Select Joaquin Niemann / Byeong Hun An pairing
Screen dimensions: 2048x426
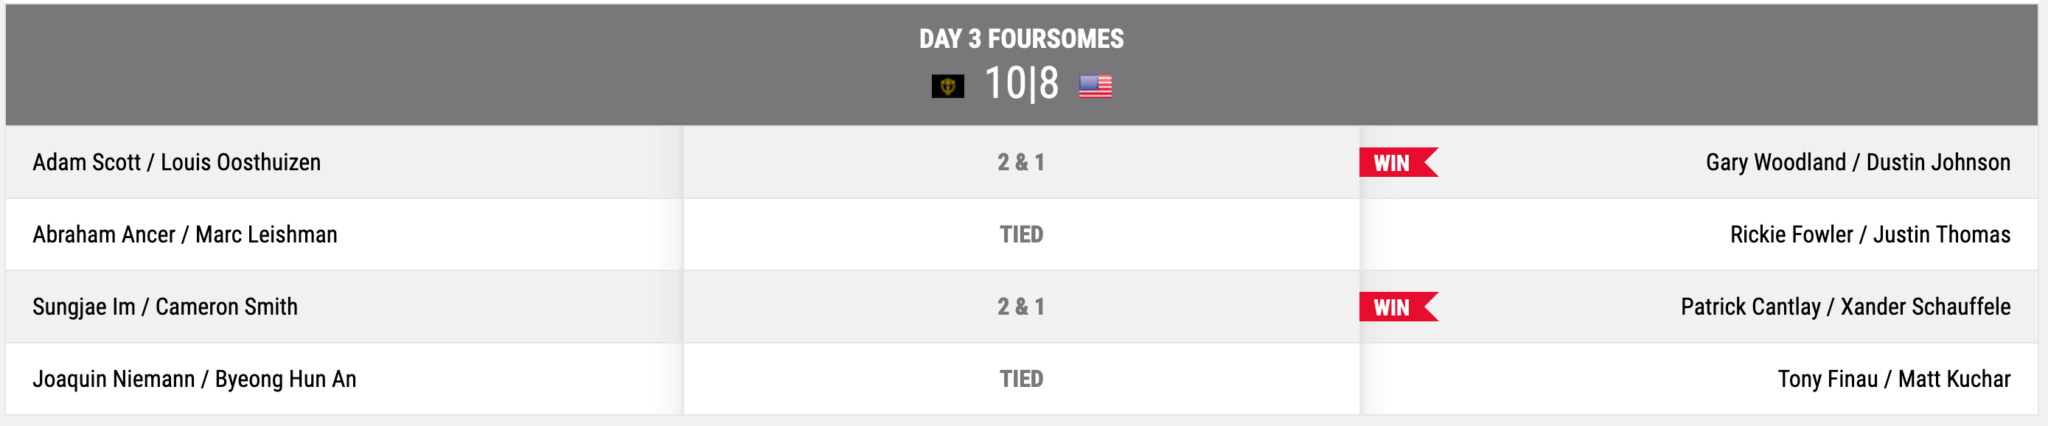(194, 379)
